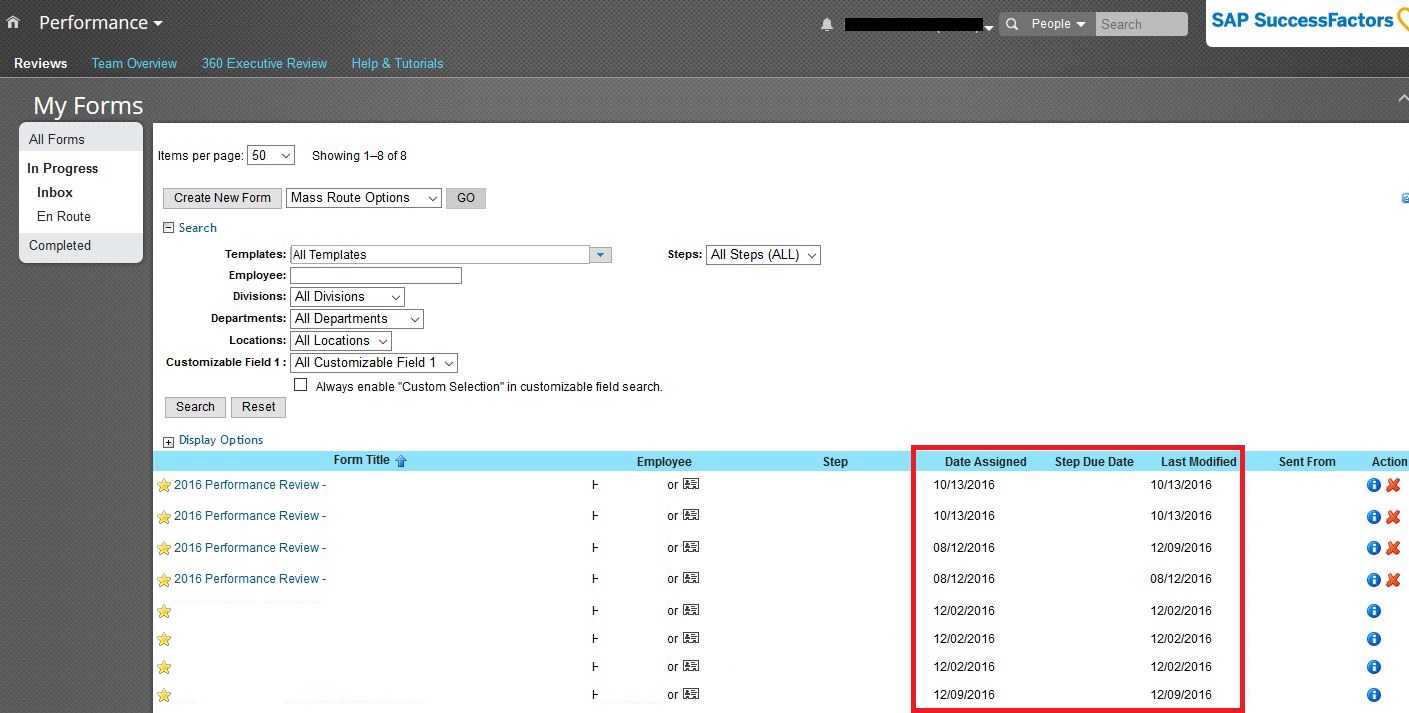Open the 2016 Performance Review modified 12/09/2016

point(250,548)
